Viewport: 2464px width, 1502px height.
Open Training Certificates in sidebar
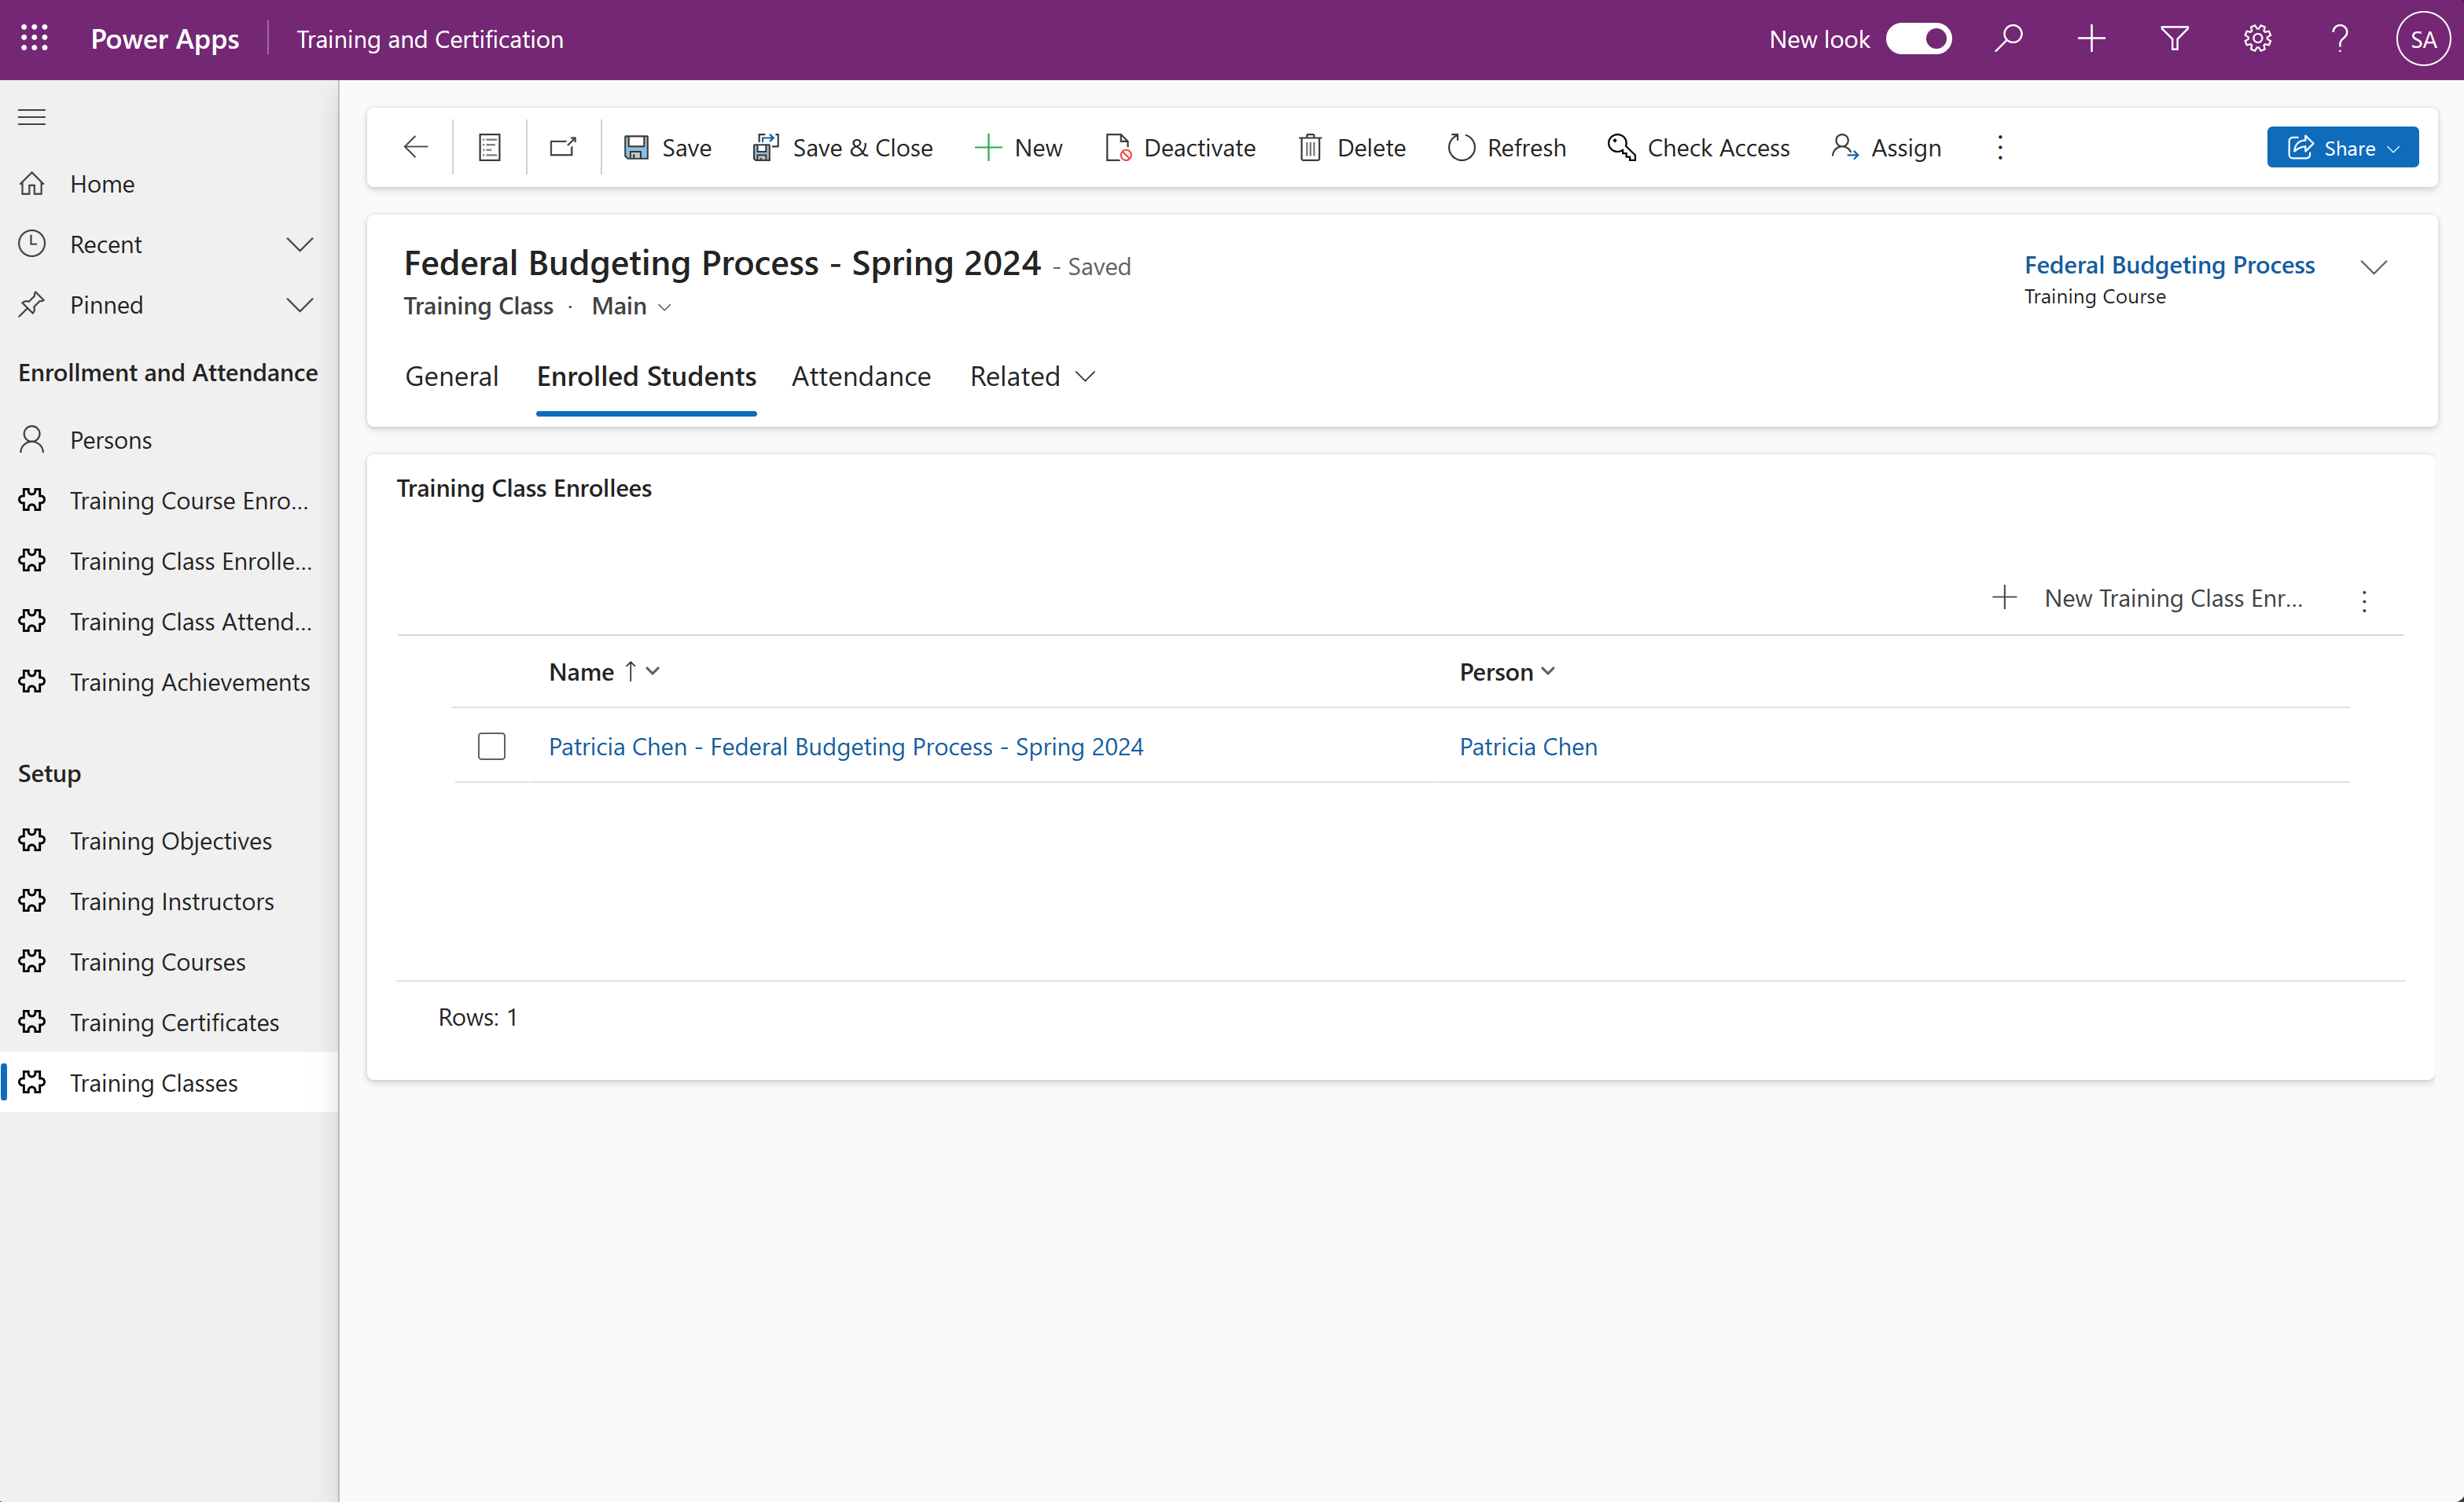[x=169, y=1023]
